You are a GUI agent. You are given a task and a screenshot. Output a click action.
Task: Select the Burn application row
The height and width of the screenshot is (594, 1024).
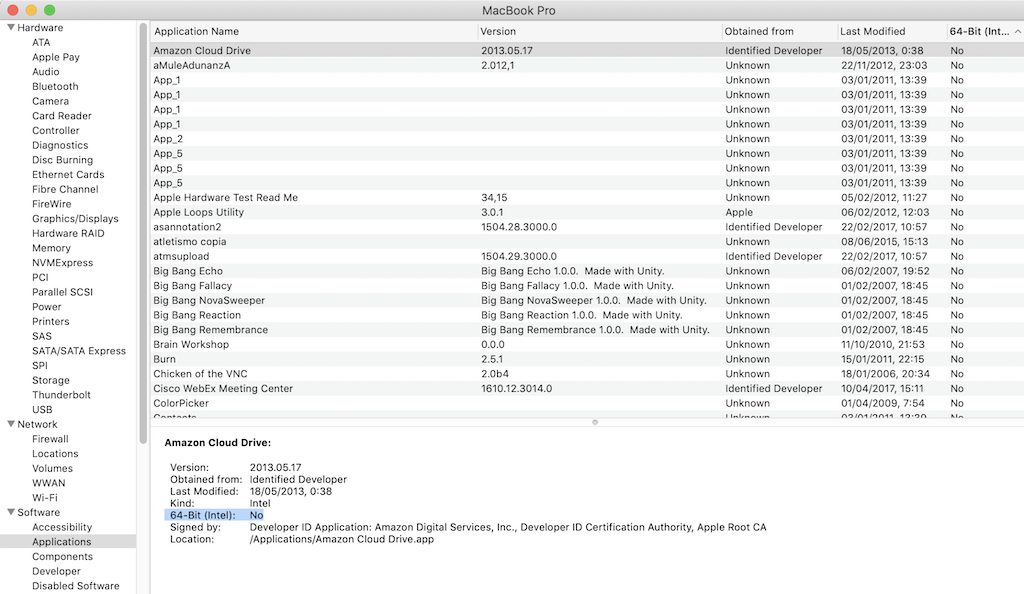(587, 359)
